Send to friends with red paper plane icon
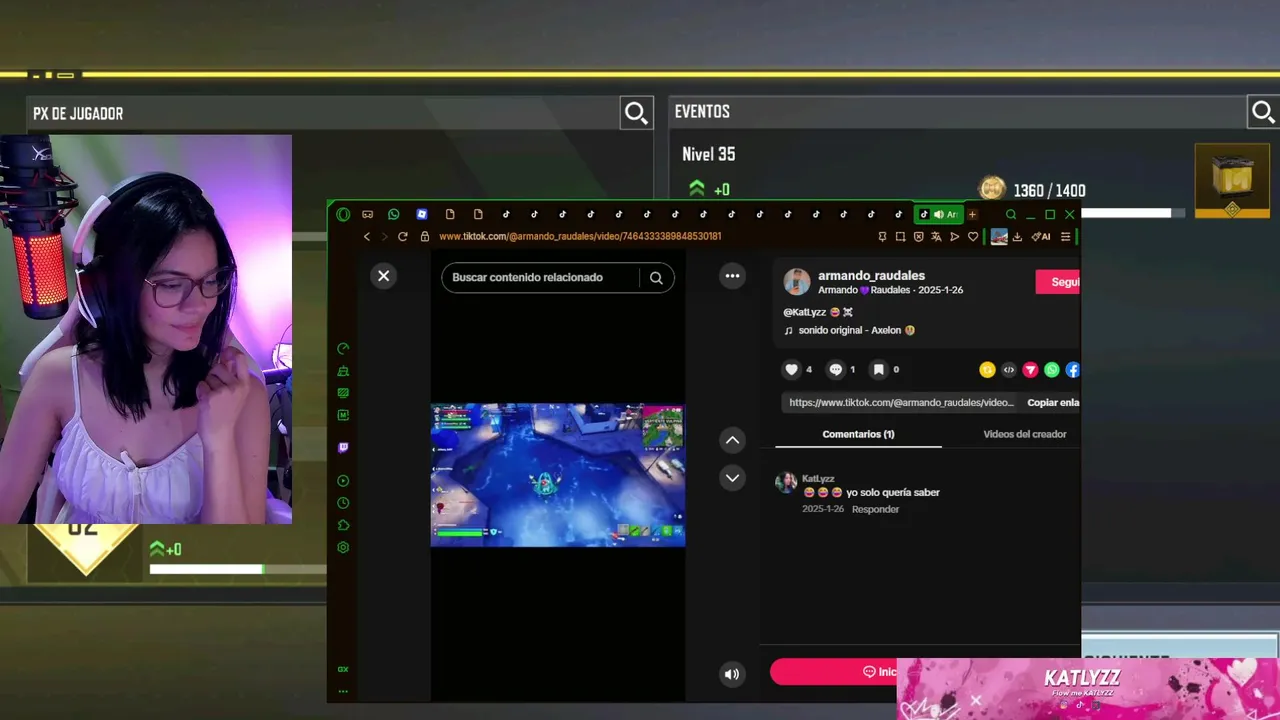This screenshot has width=1280, height=720. 1030,370
